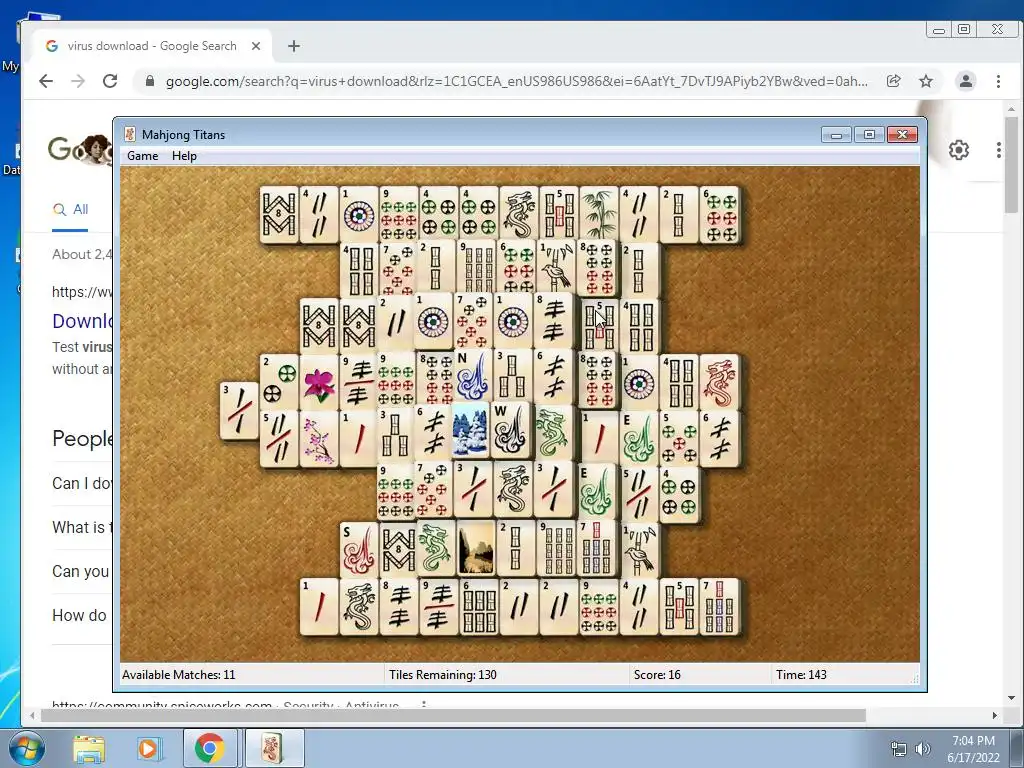The width and height of the screenshot is (1024, 768).
Task: Select the snowy winter season tile
Action: pos(470,429)
